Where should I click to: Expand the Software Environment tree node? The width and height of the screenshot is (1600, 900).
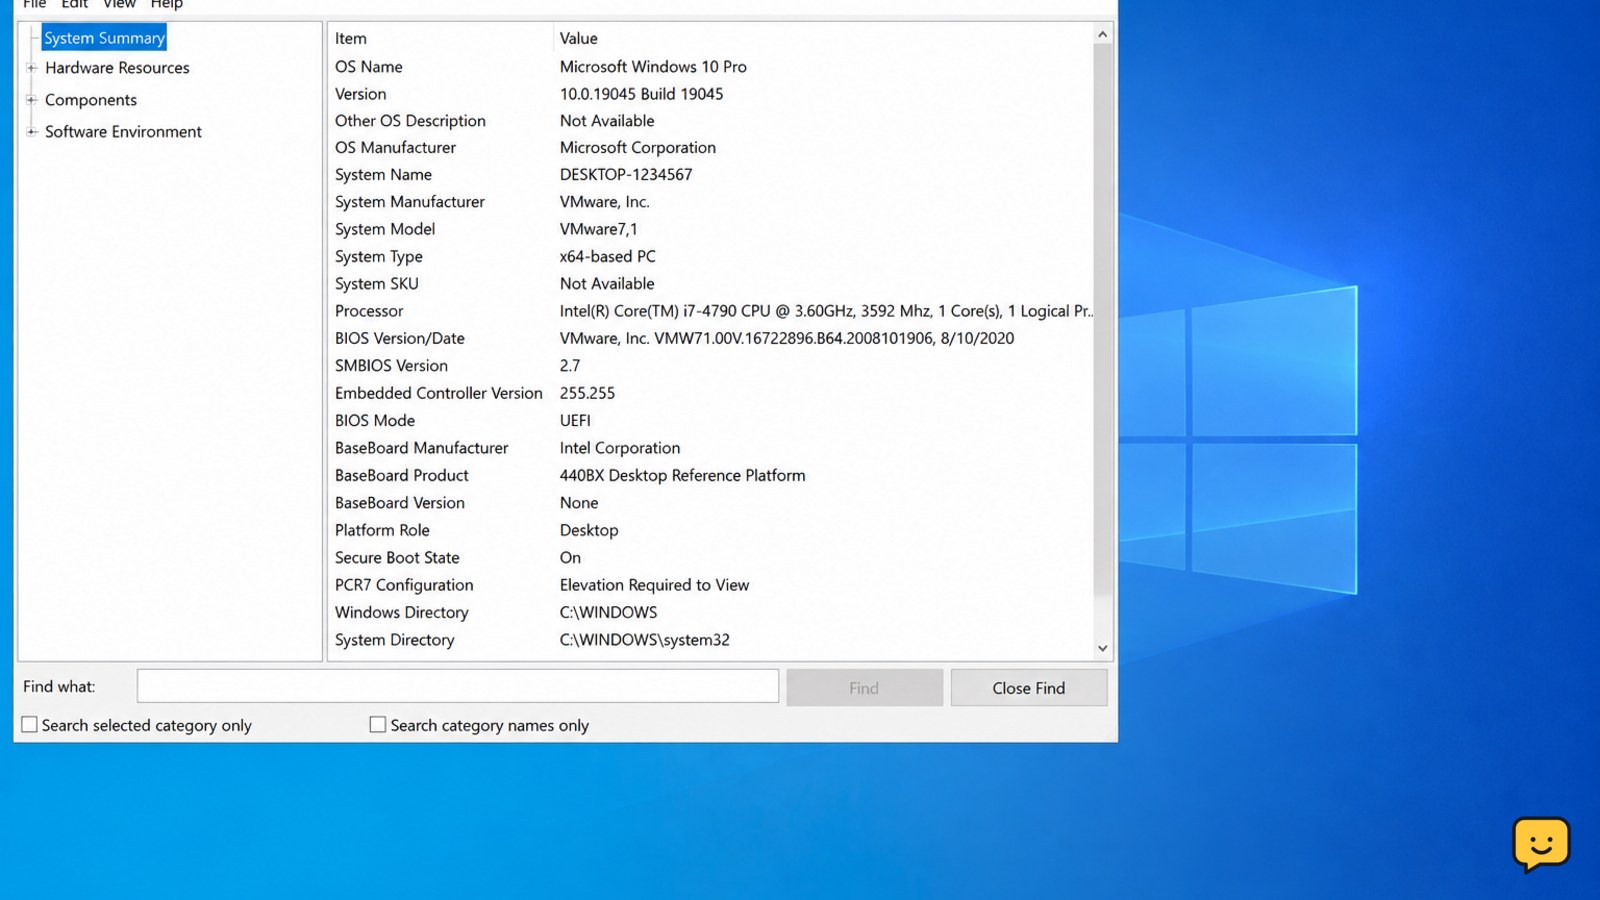(31, 131)
